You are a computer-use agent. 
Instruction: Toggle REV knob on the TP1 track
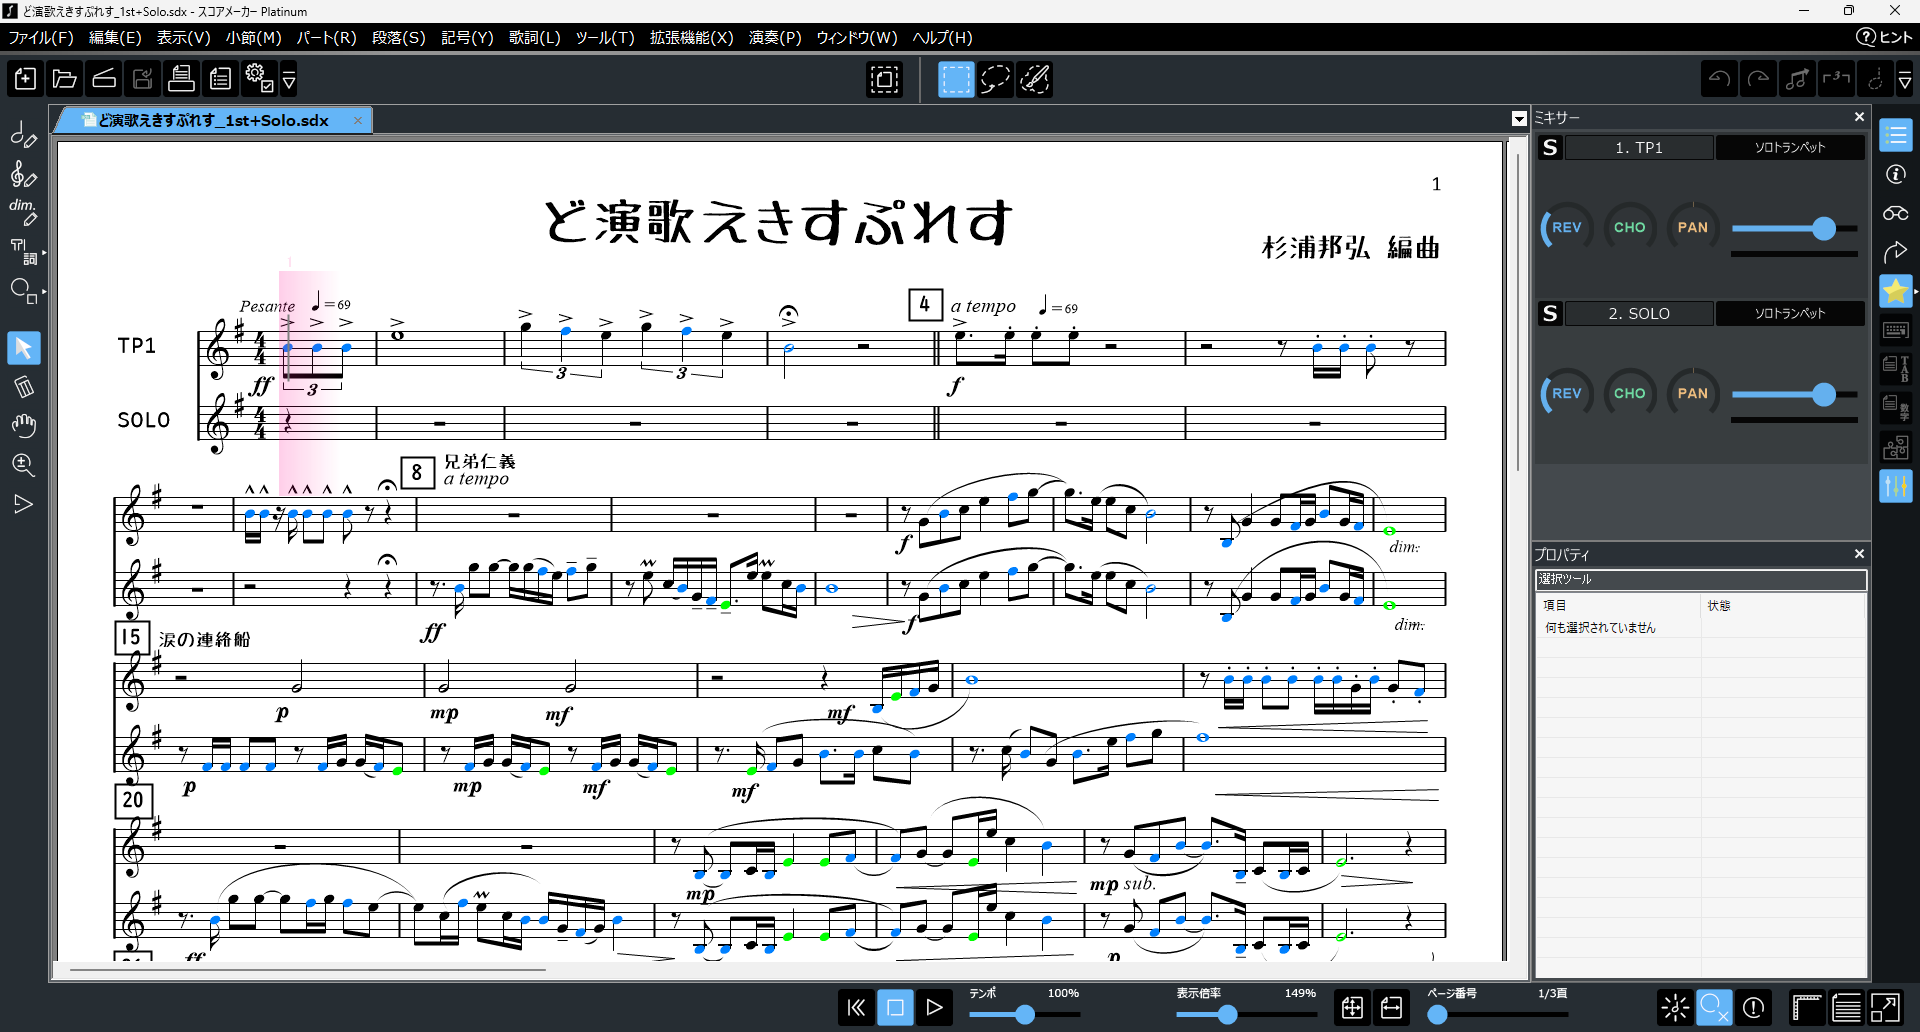[1566, 228]
